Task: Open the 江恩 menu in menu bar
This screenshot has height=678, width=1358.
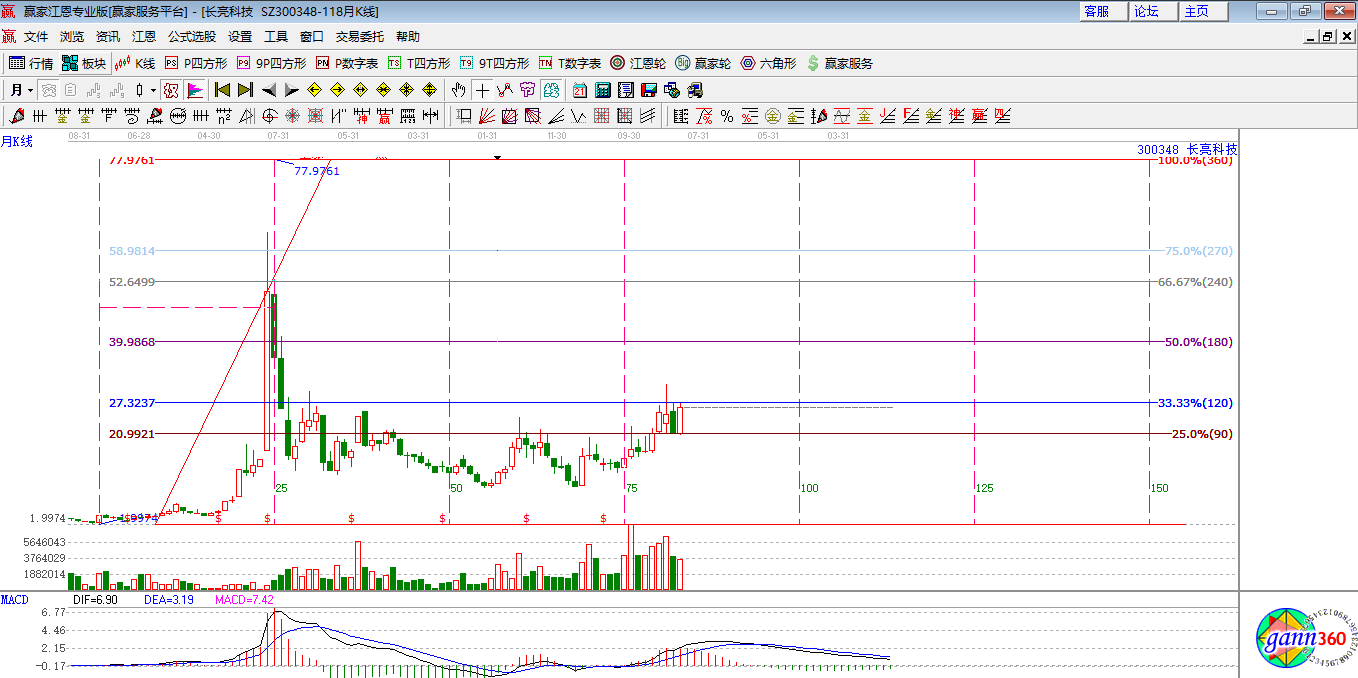Action: (x=144, y=36)
